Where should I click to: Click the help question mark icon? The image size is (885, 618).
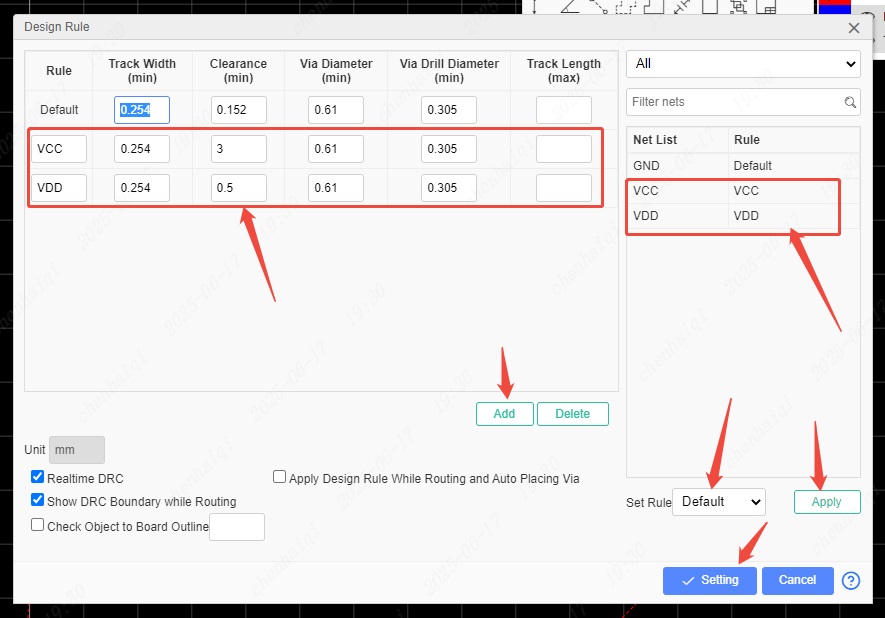[851, 581]
